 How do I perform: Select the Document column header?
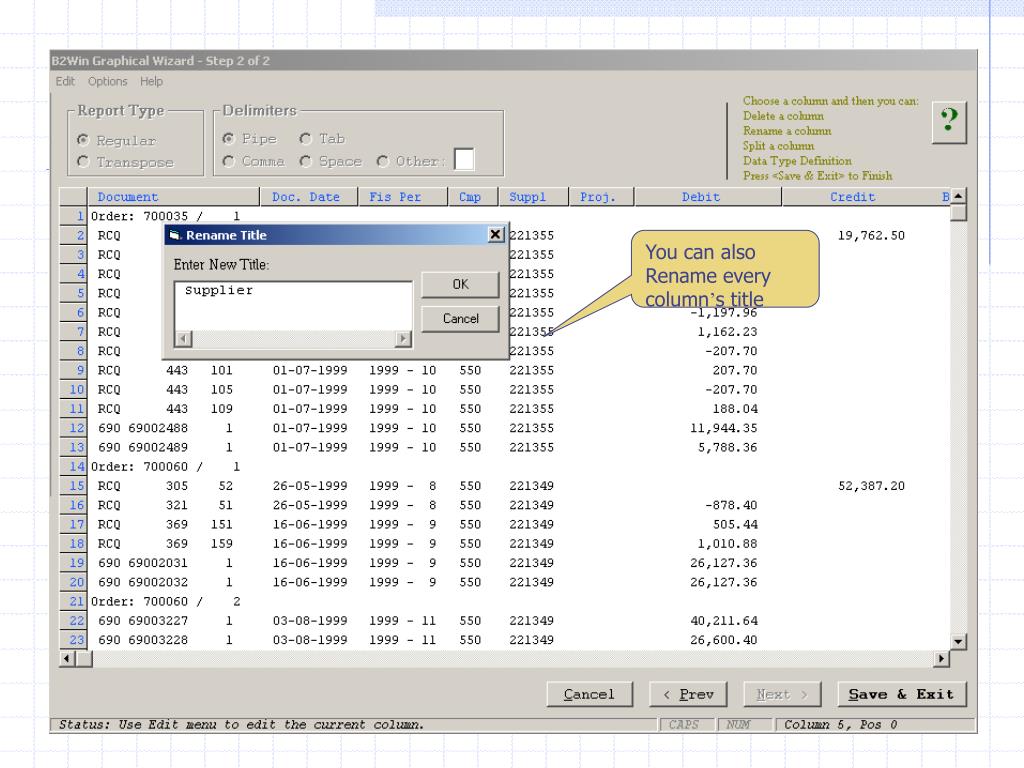[173, 197]
